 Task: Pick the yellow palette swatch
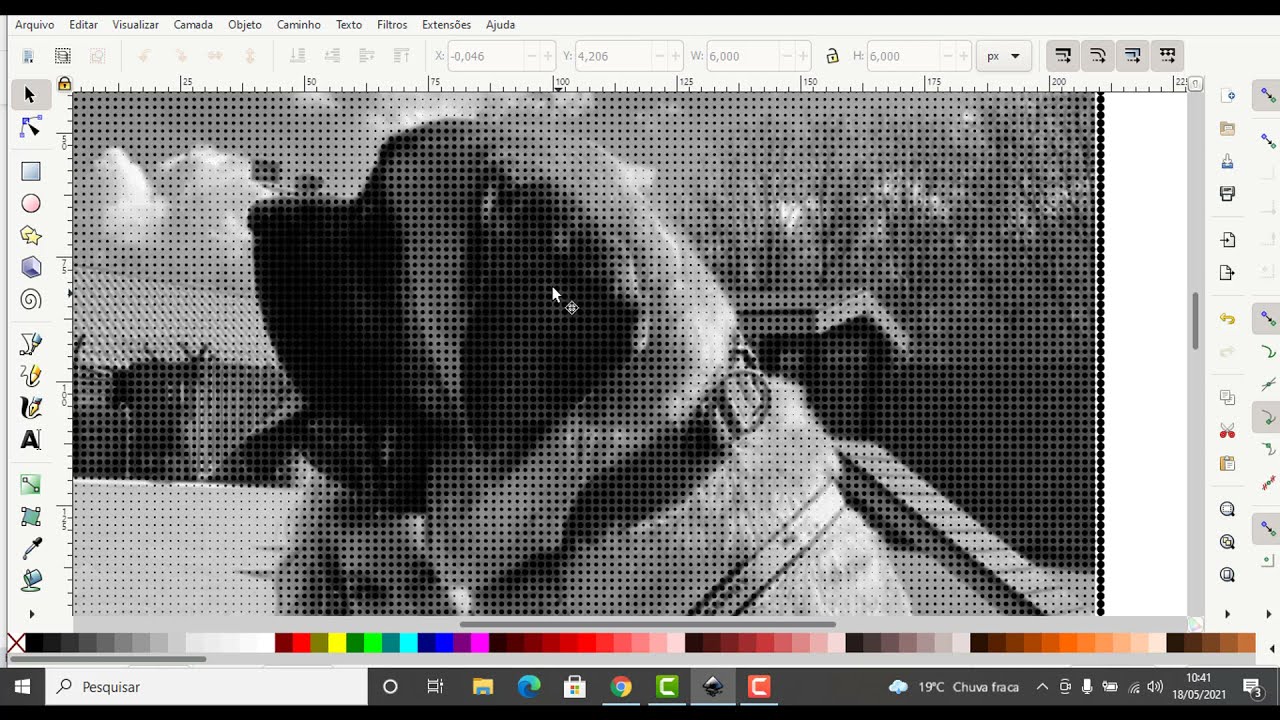(x=337, y=642)
